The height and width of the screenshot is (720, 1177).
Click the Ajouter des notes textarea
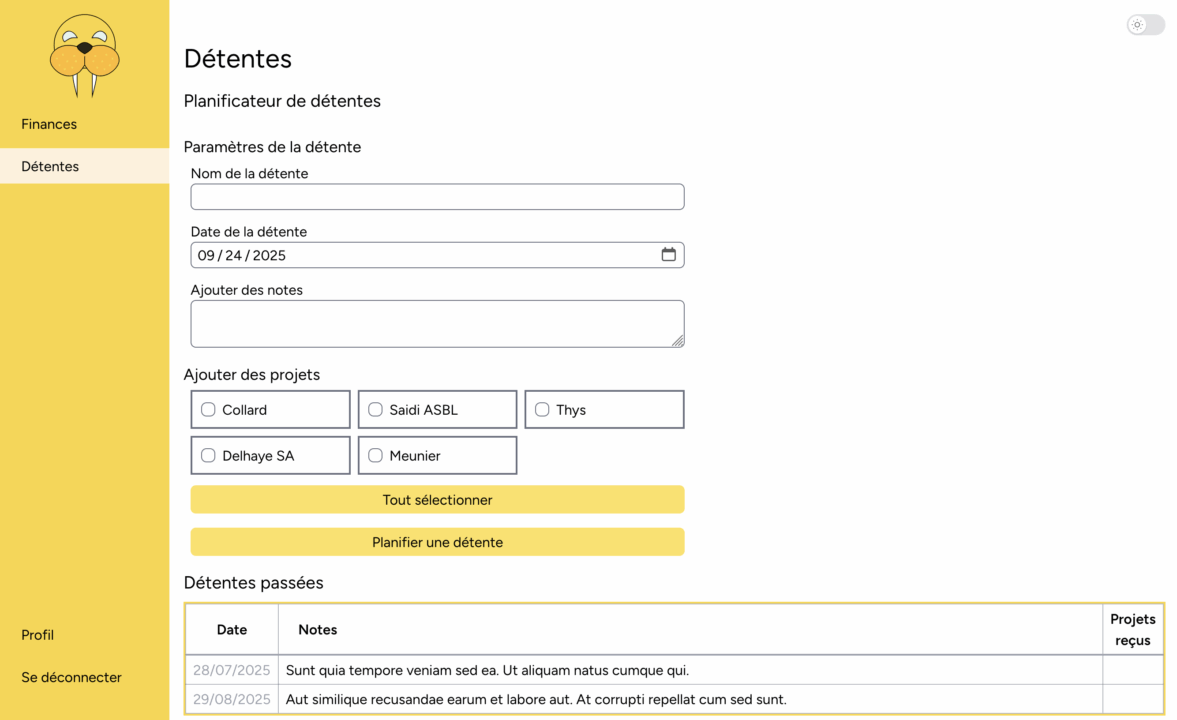click(437, 324)
